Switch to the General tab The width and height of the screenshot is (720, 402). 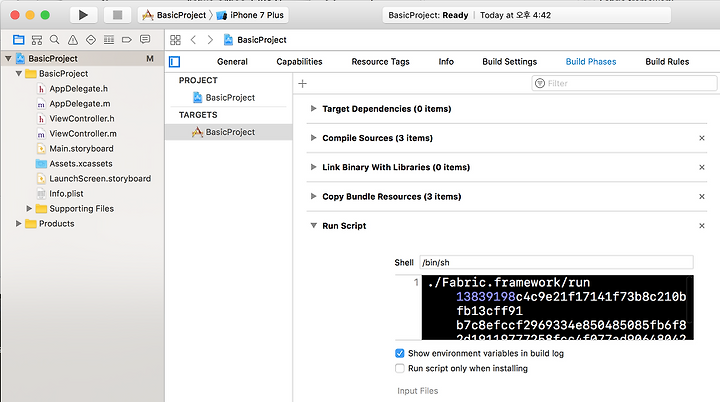(232, 62)
